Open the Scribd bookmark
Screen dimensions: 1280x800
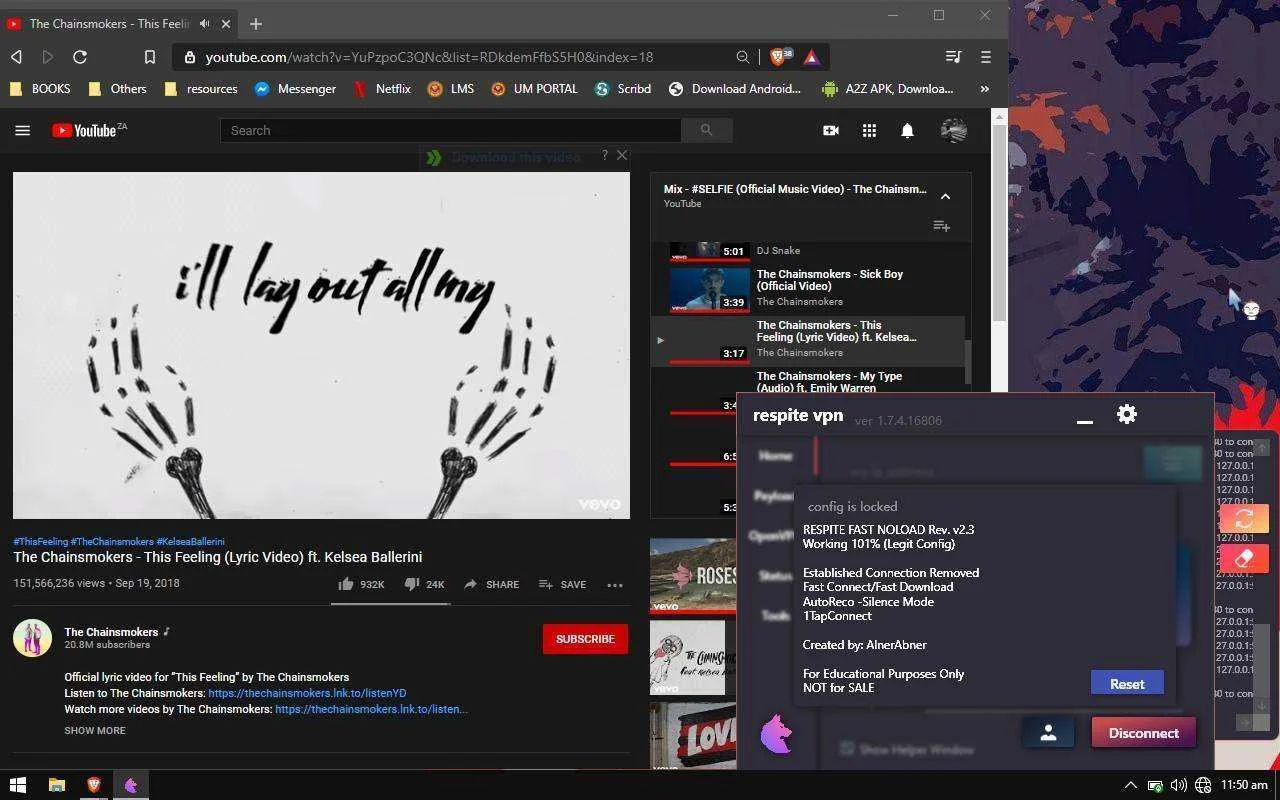623,89
